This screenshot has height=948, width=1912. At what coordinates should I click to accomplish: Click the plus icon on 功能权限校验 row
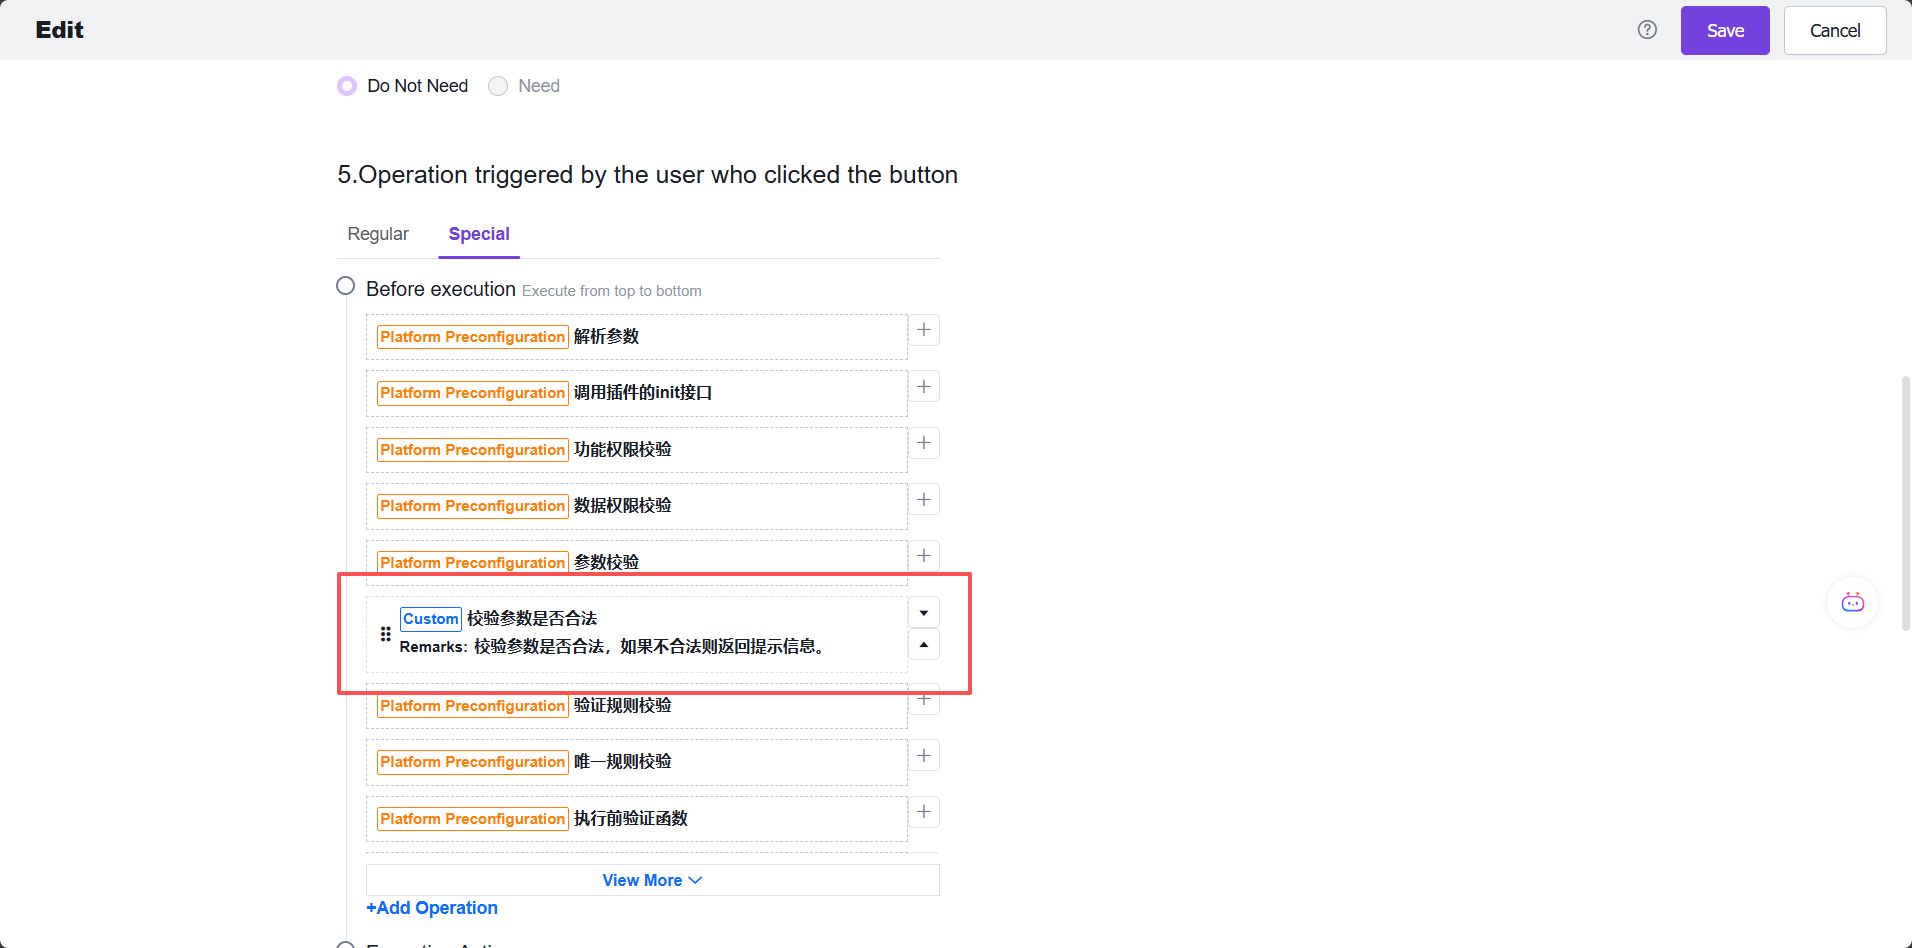tap(923, 442)
